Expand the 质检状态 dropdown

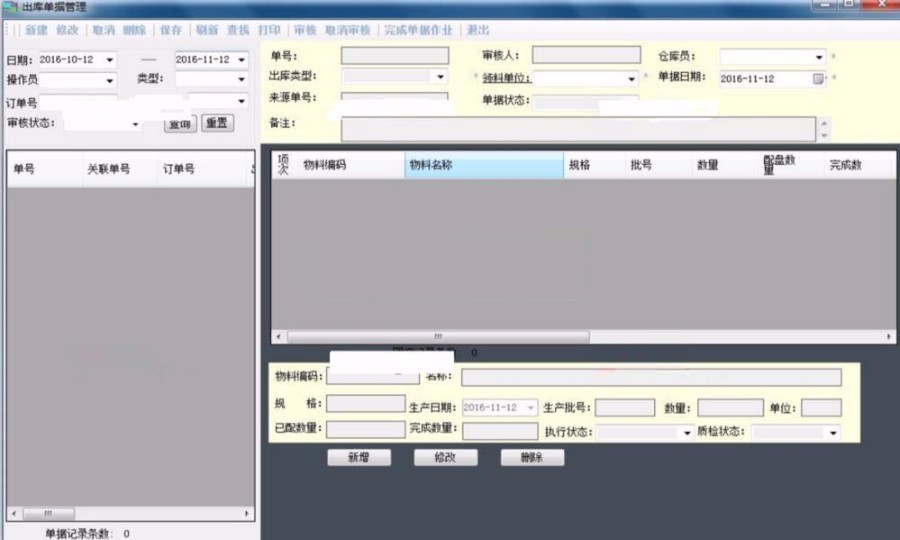pyautogui.click(x=832, y=432)
